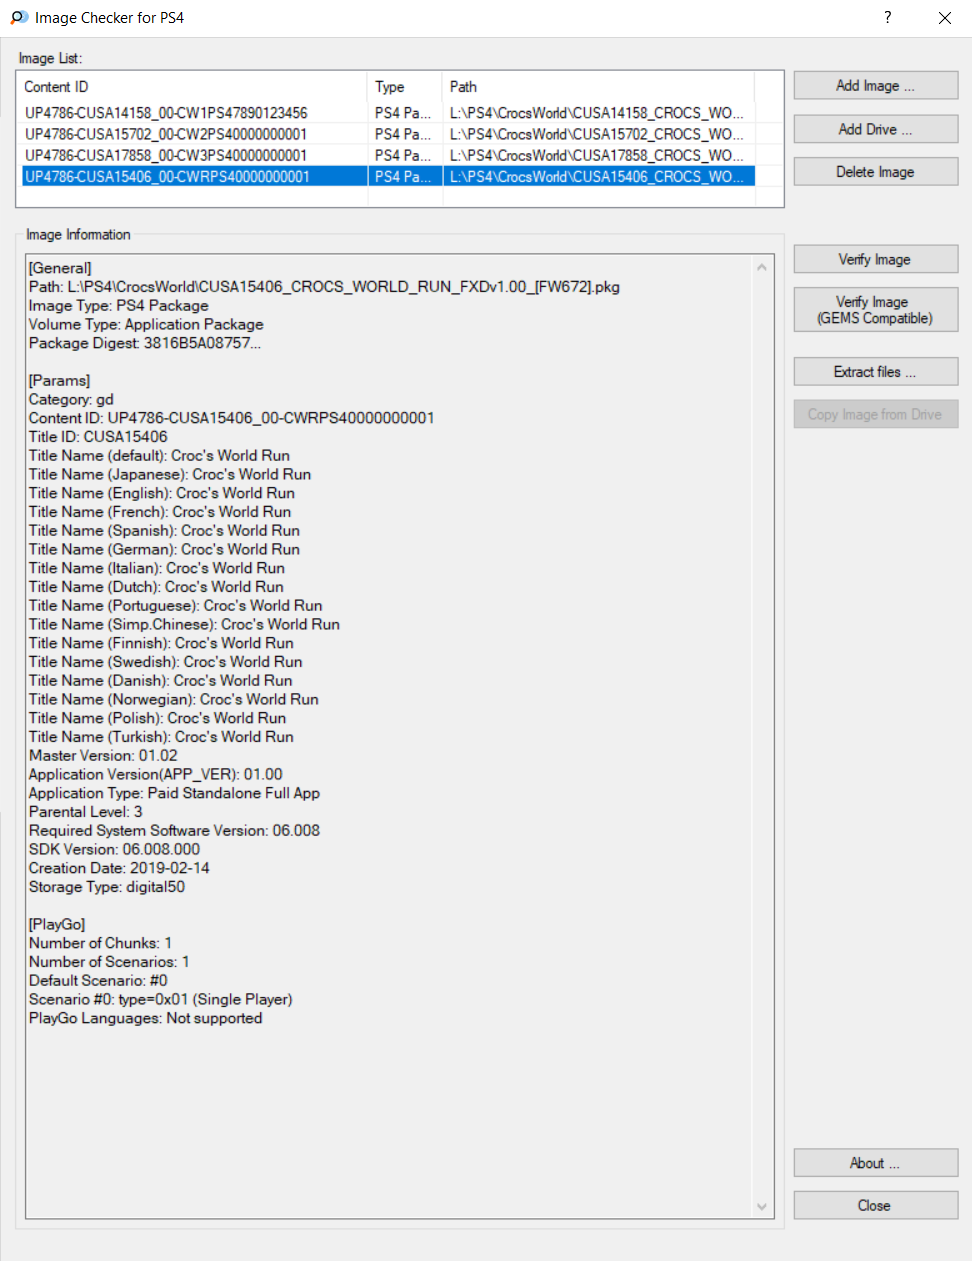This screenshot has width=972, height=1261.
Task: Click the Type cell of the CUSA15702 row
Action: click(x=403, y=134)
